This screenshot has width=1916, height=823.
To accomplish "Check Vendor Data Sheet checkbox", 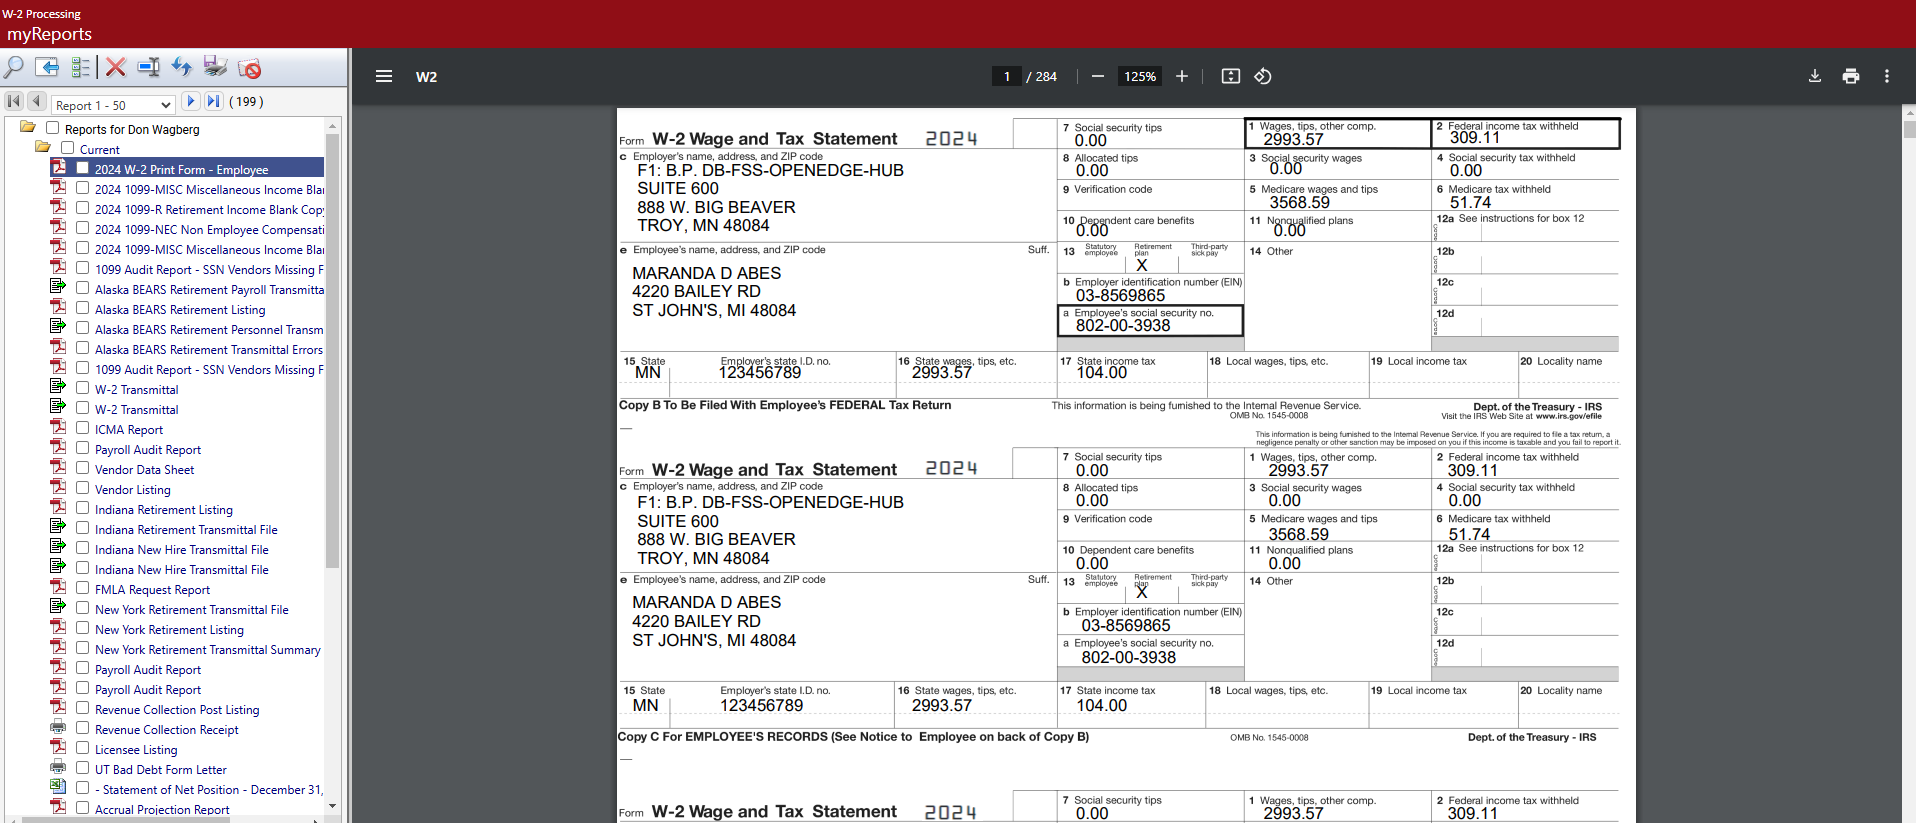I will click(83, 468).
